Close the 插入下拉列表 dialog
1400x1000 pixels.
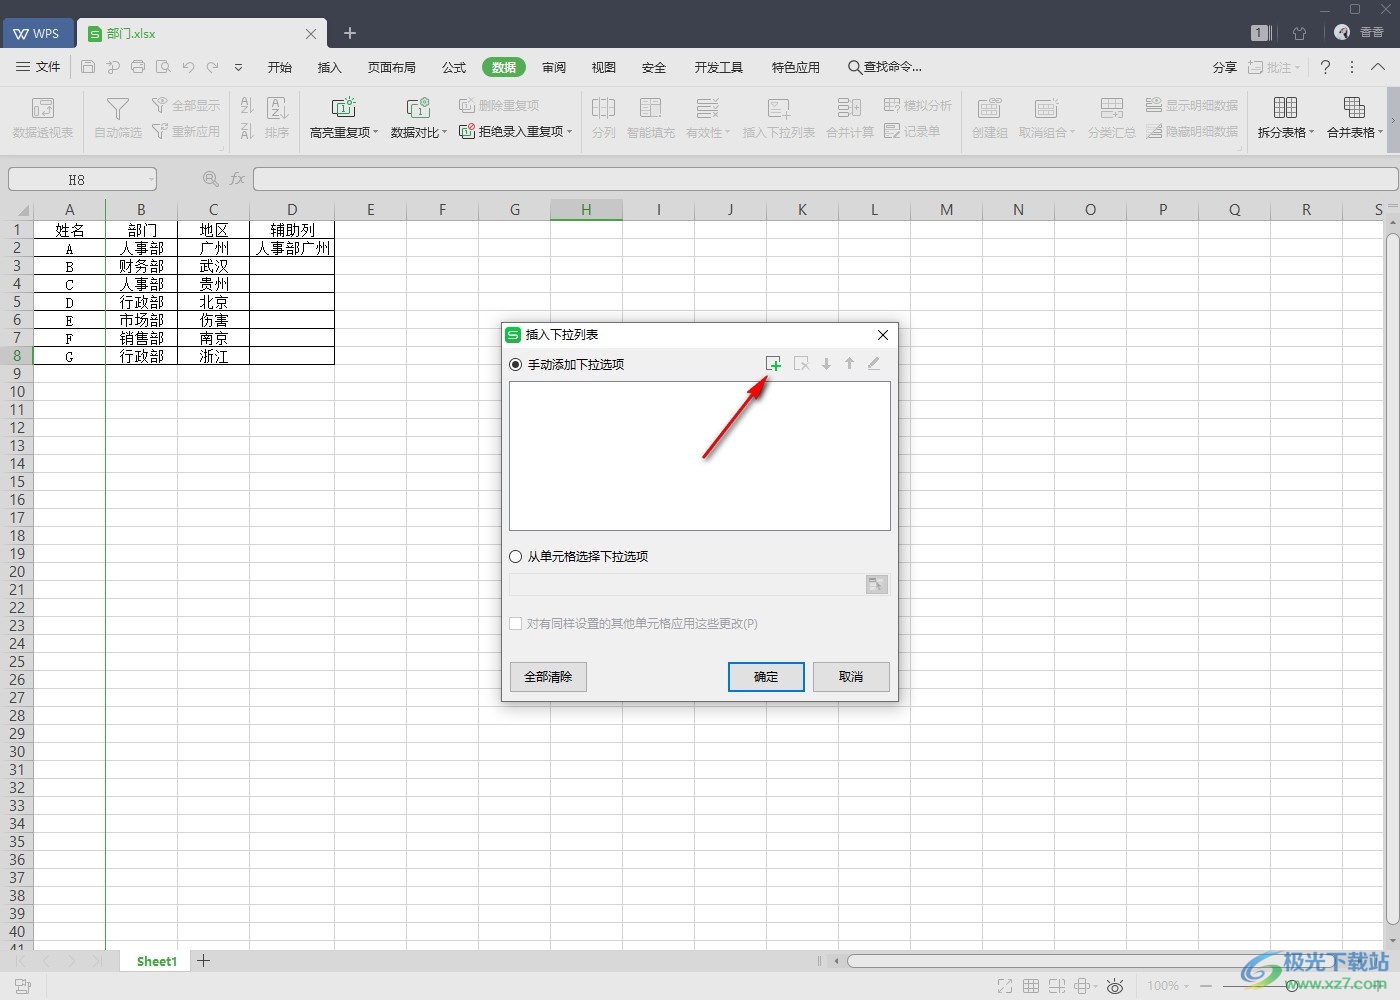tap(883, 335)
